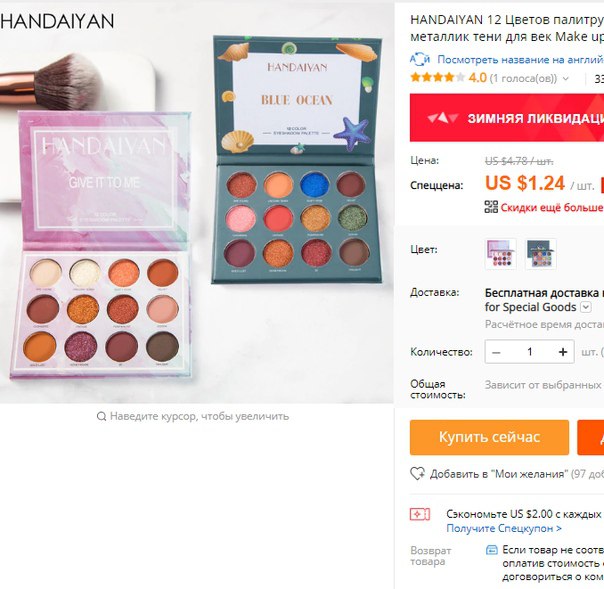The image size is (604, 589).
Task: Decrease quantity with the minus button
Action: [497, 352]
